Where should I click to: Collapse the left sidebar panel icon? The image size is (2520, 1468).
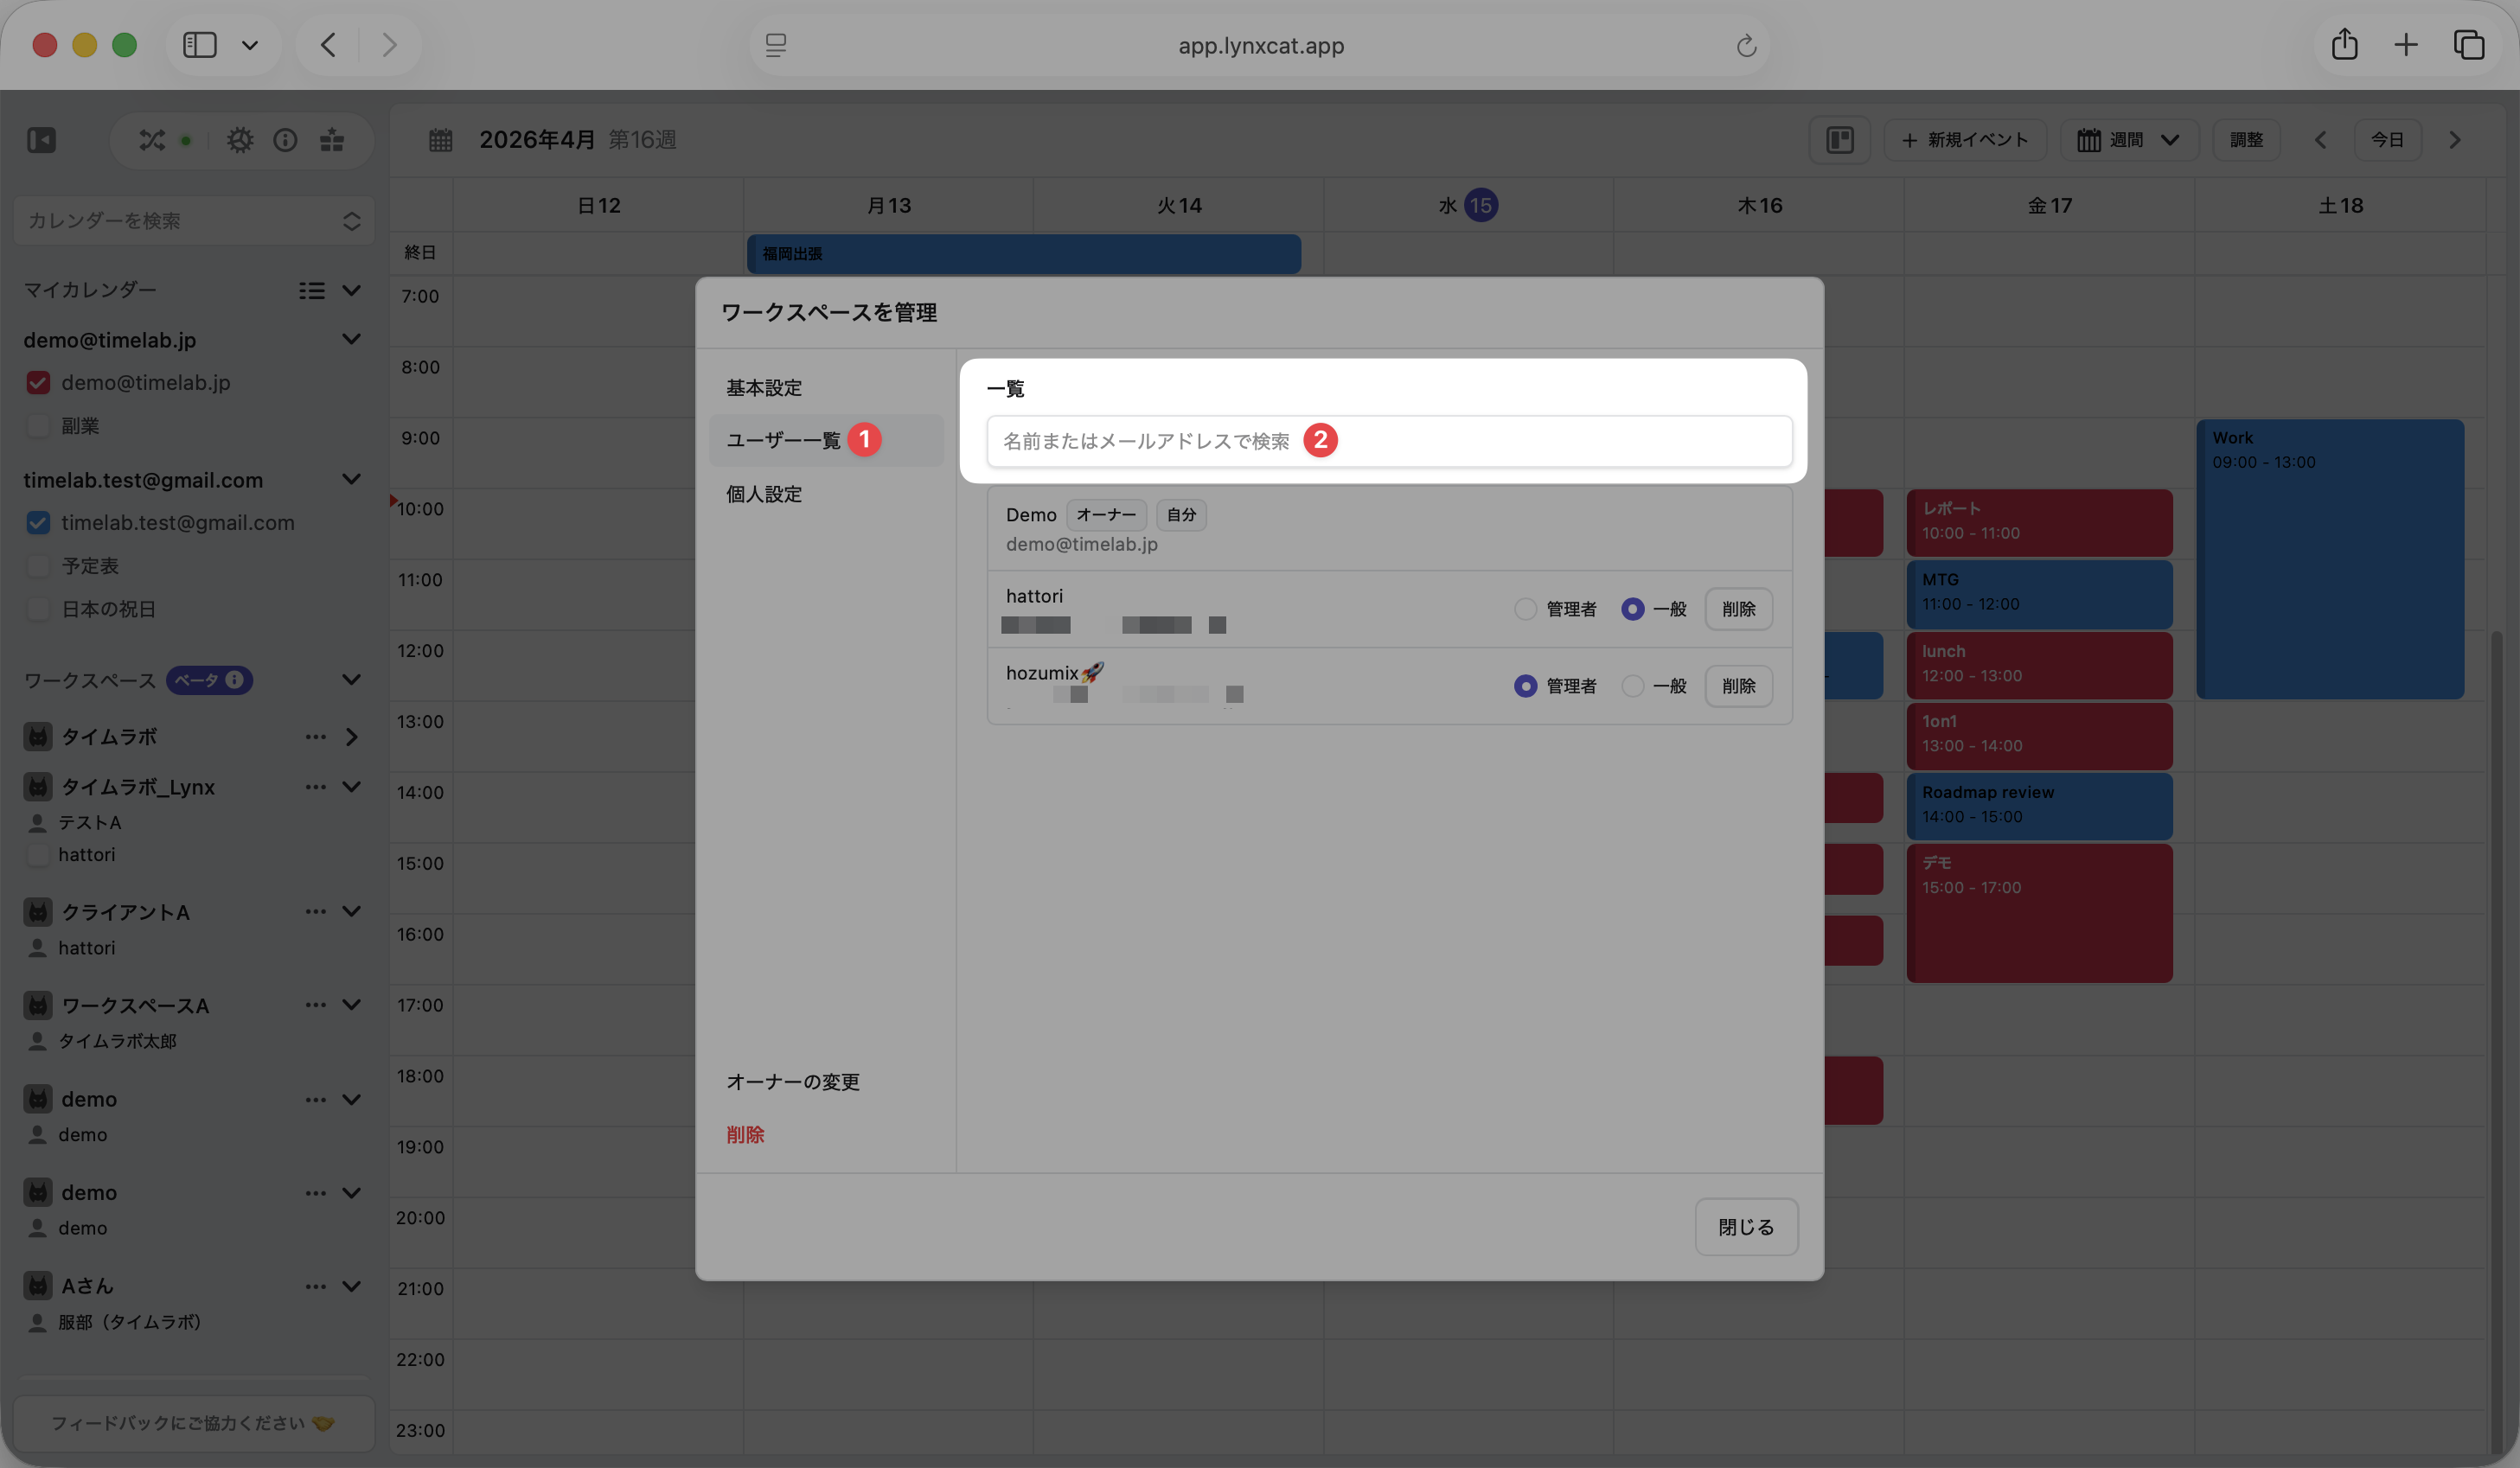click(42, 140)
